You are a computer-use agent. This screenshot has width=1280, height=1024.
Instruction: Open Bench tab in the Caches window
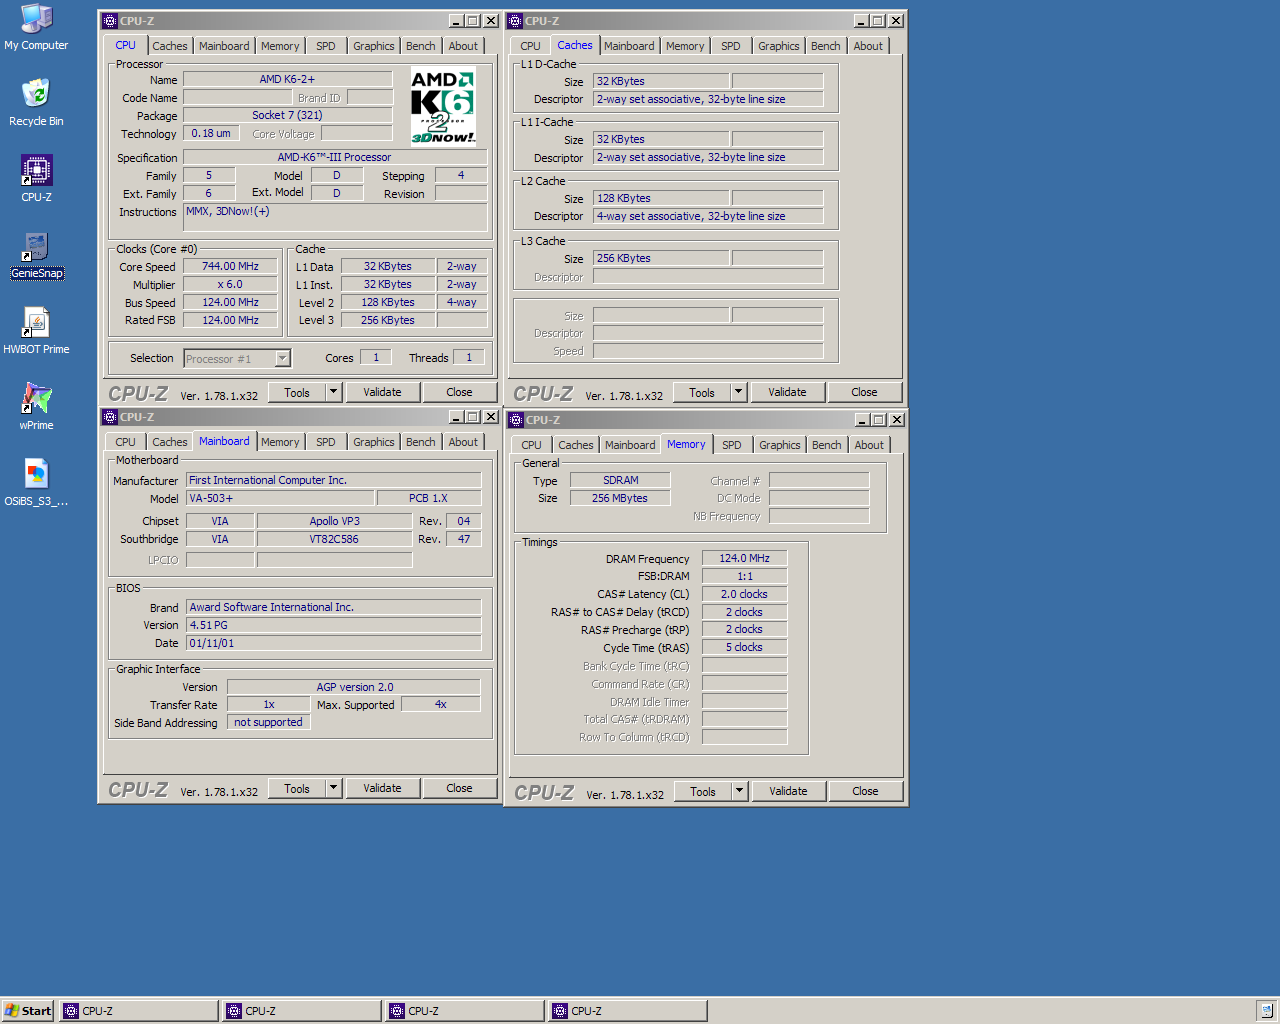point(825,46)
